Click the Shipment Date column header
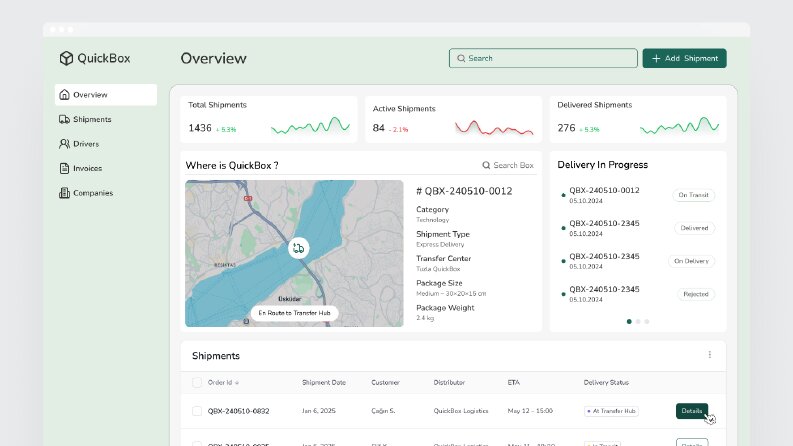This screenshot has height=446, width=793. pyautogui.click(x=324, y=383)
